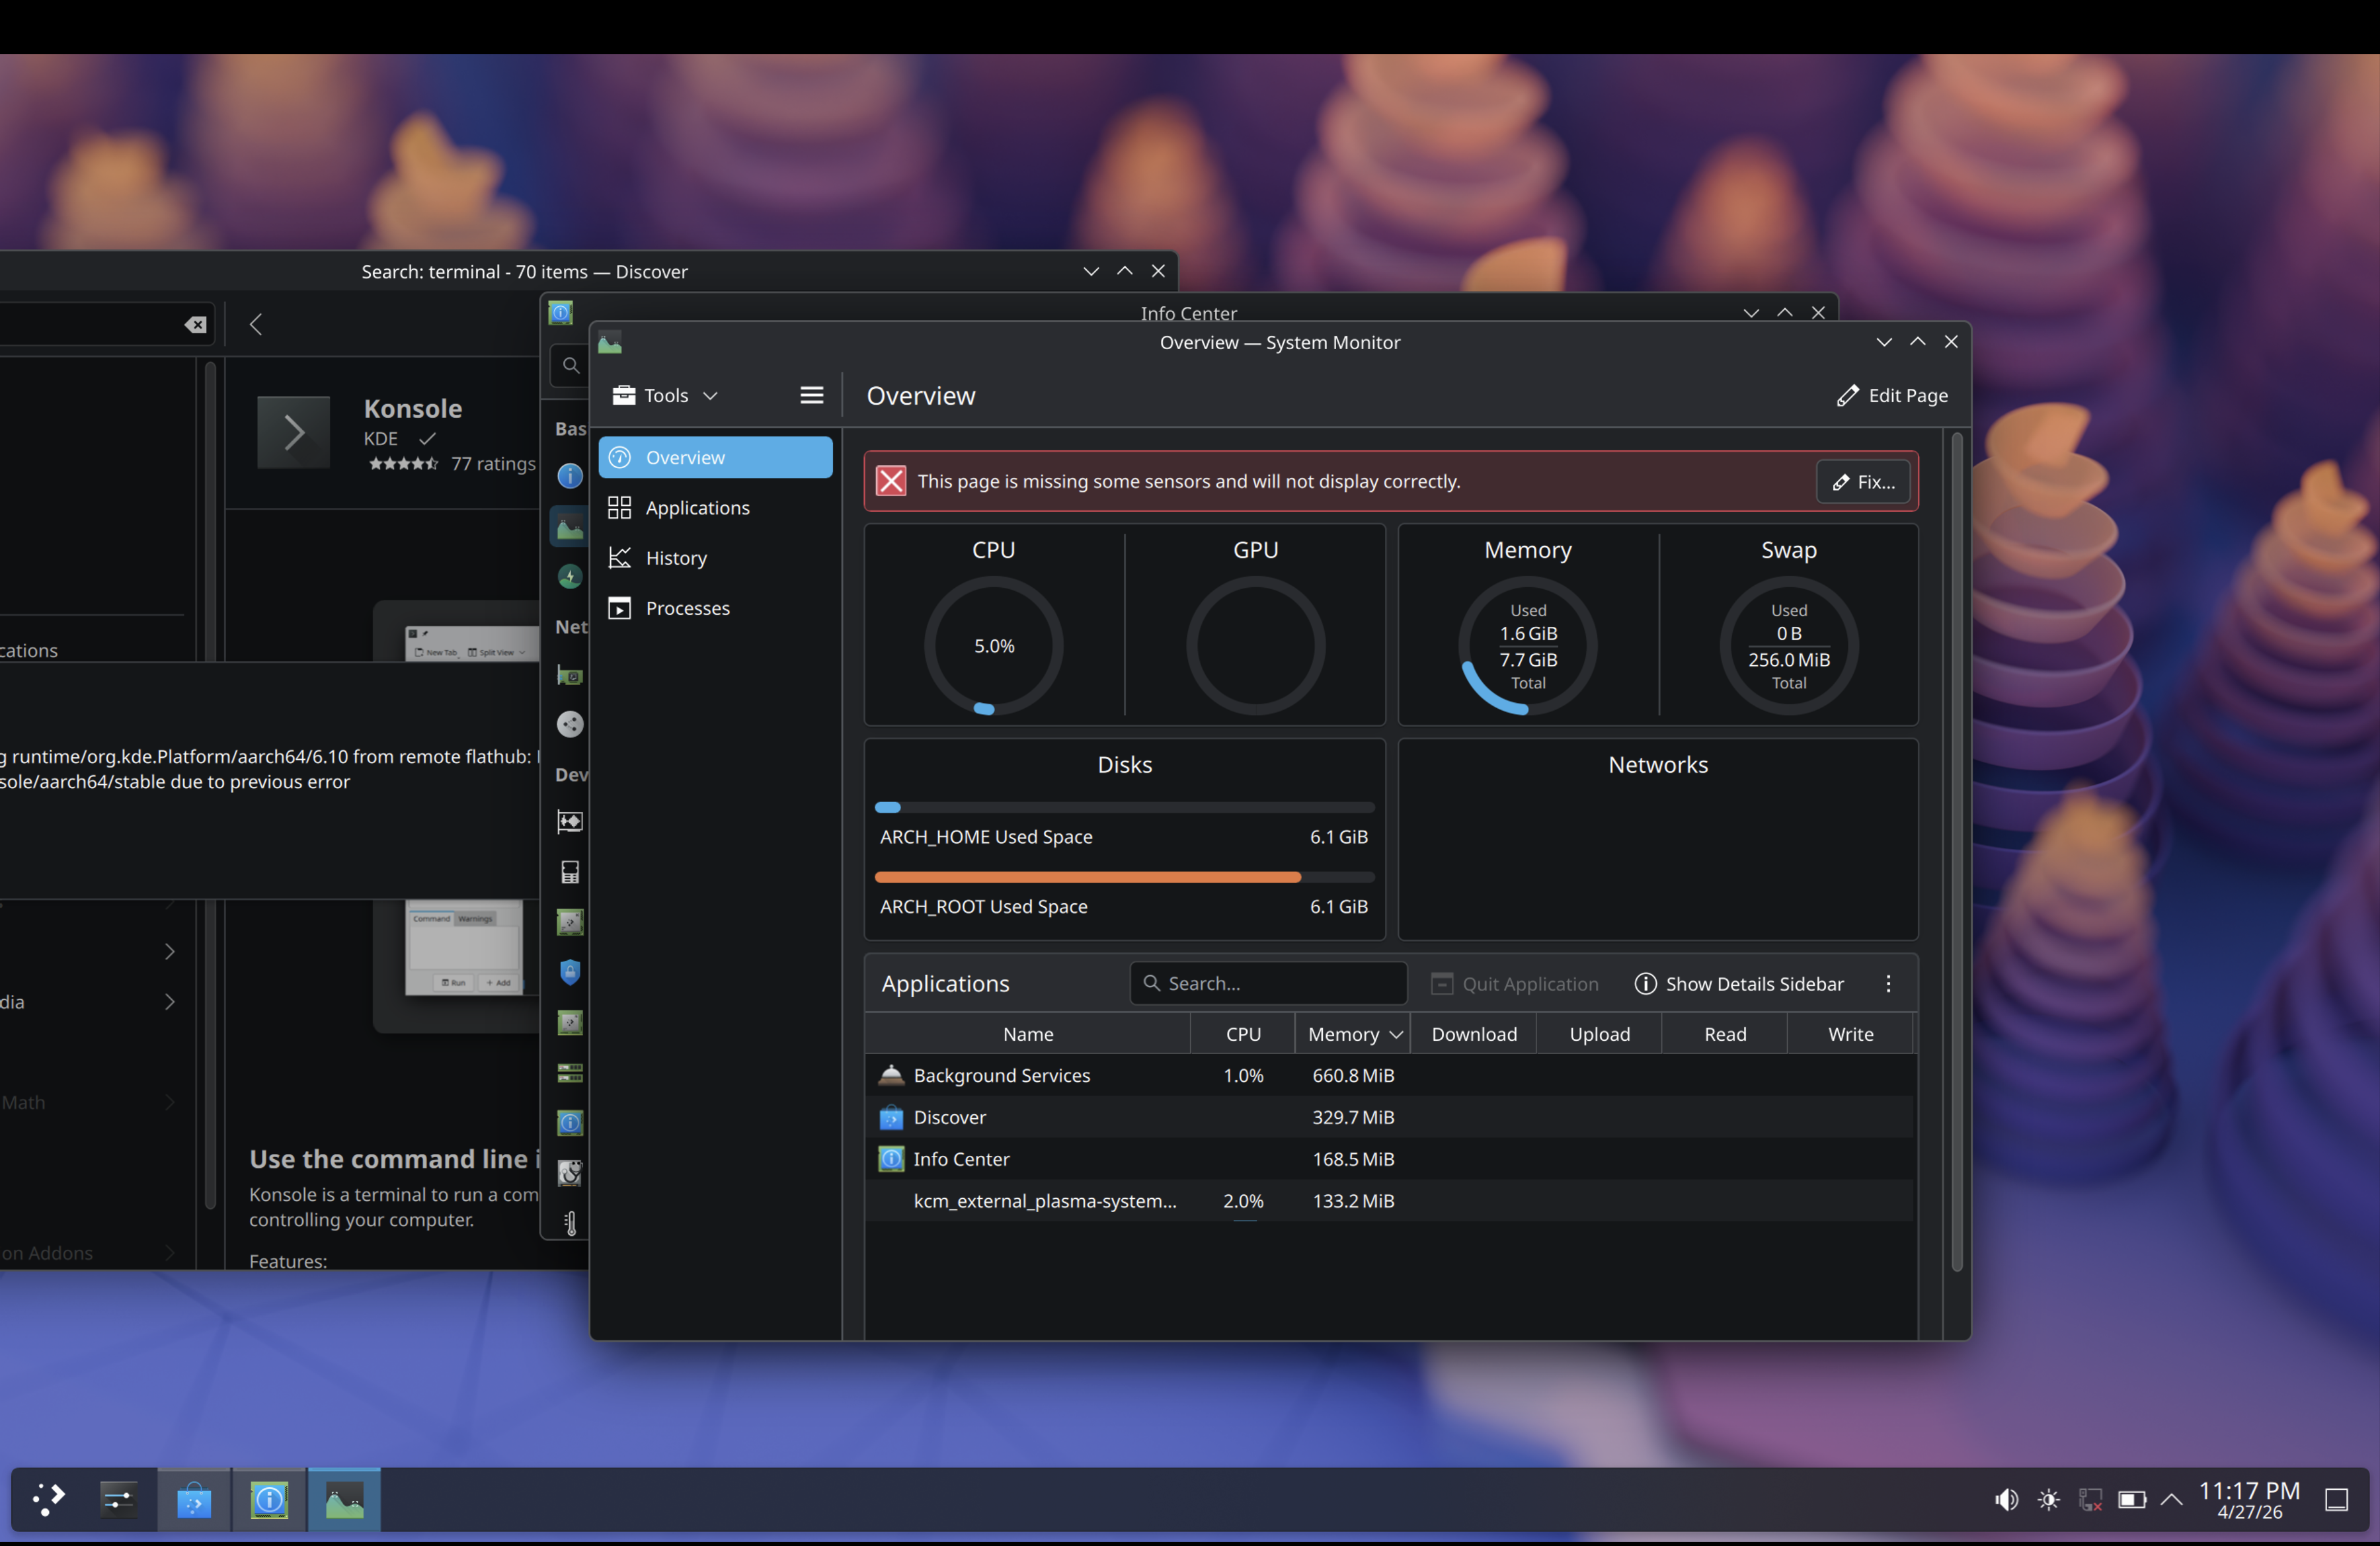This screenshot has height=1546, width=2380.
Task: Open the System Monitor hamburger menu
Action: (811, 395)
